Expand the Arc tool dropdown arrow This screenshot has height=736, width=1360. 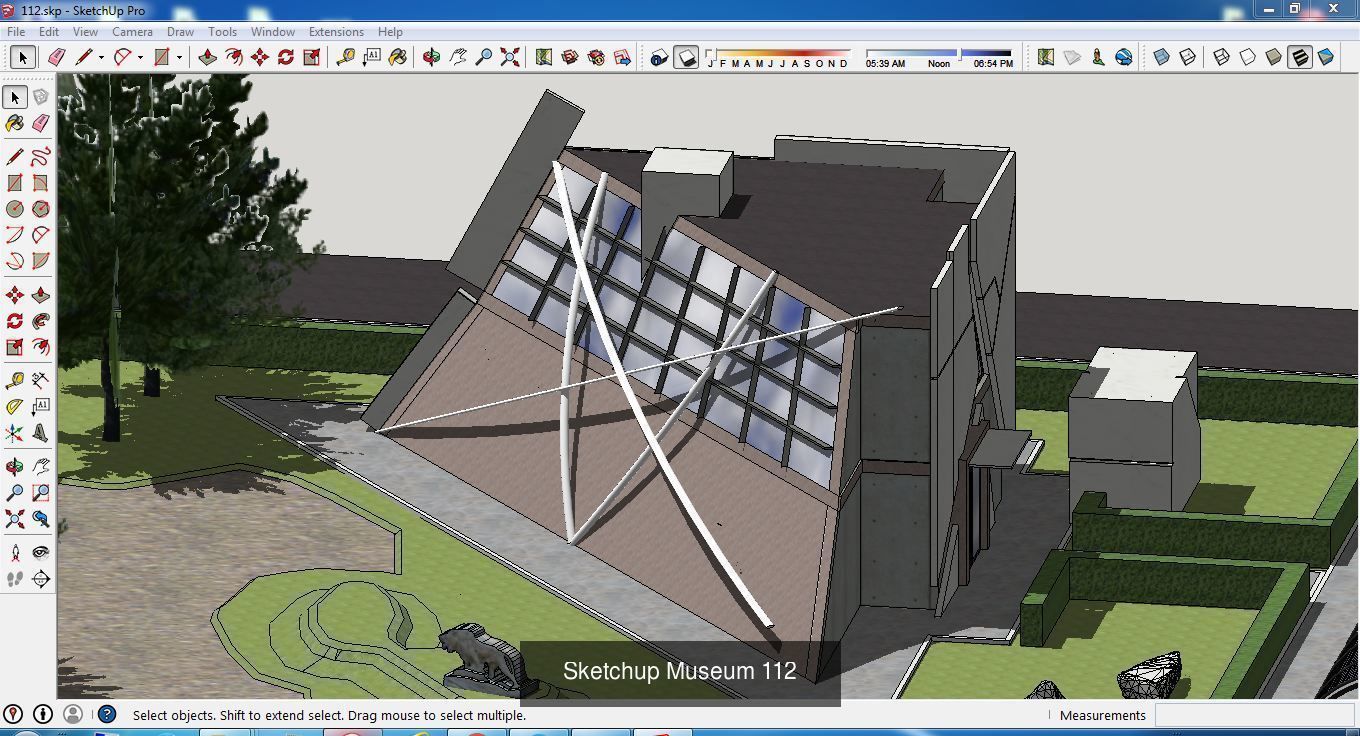[x=140, y=57]
